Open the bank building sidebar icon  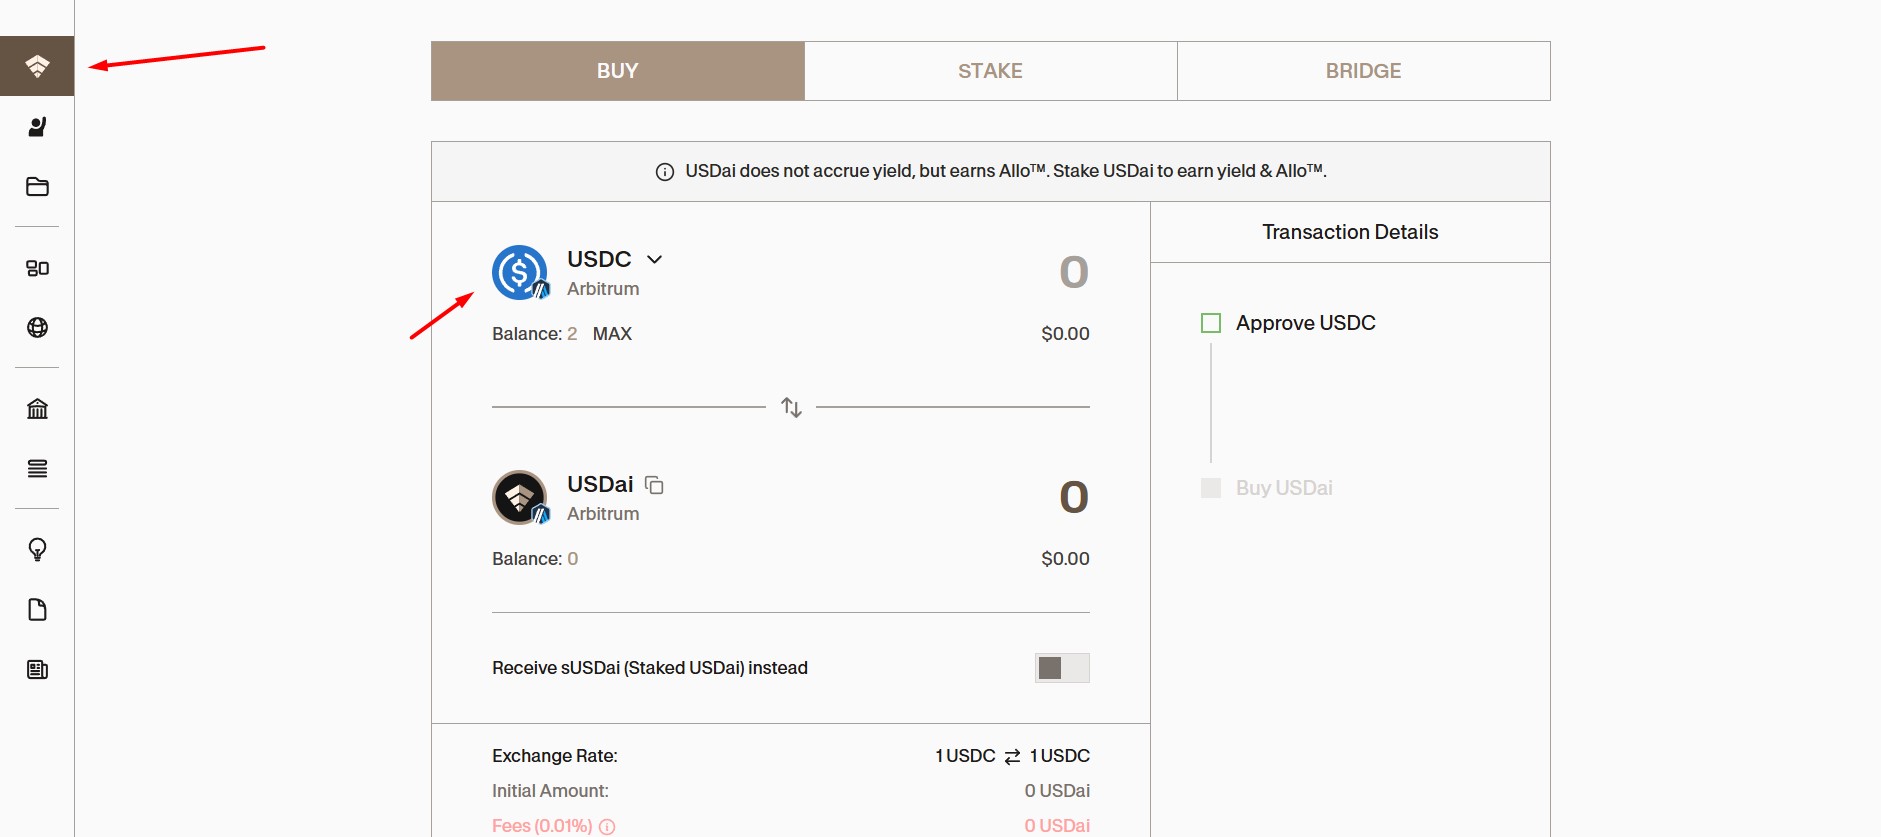click(37, 409)
